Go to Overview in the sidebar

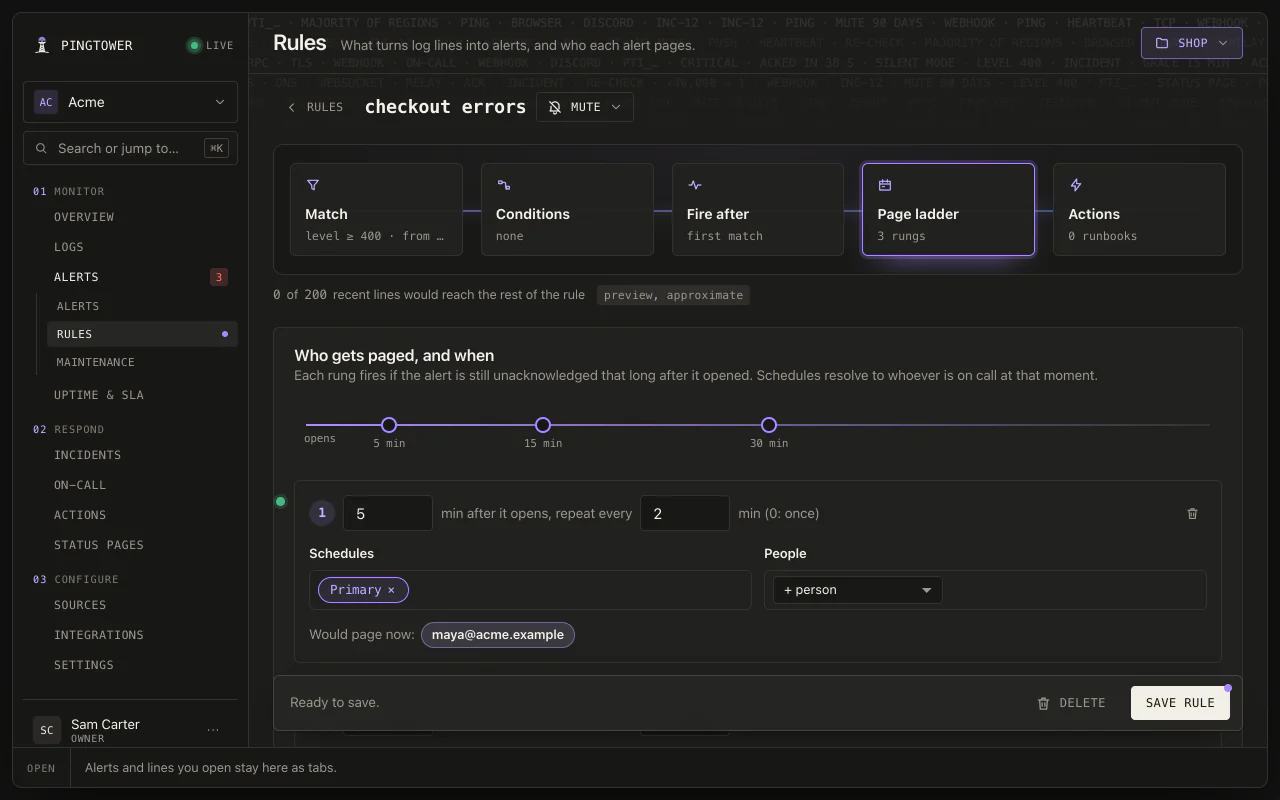84,217
